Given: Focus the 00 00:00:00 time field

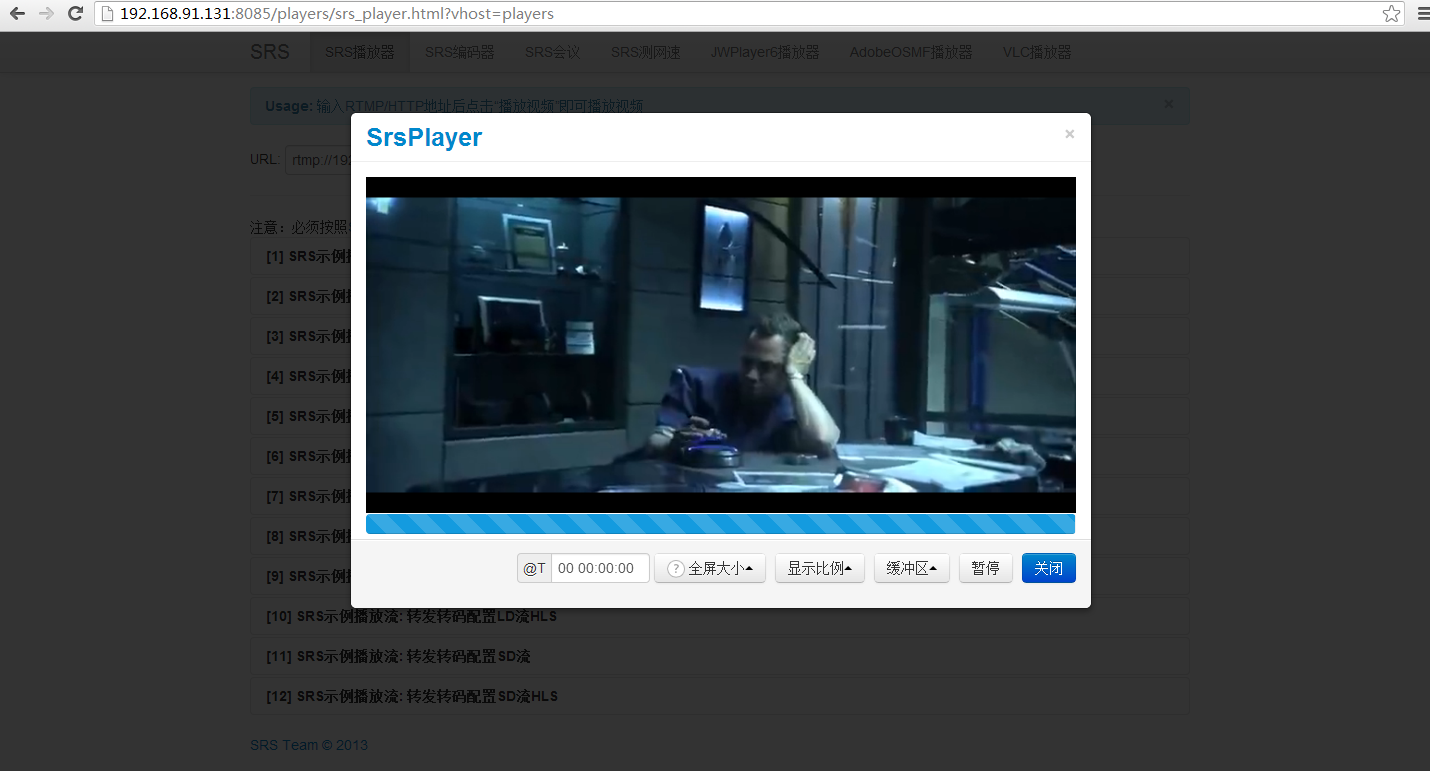Looking at the screenshot, I should coord(600,568).
